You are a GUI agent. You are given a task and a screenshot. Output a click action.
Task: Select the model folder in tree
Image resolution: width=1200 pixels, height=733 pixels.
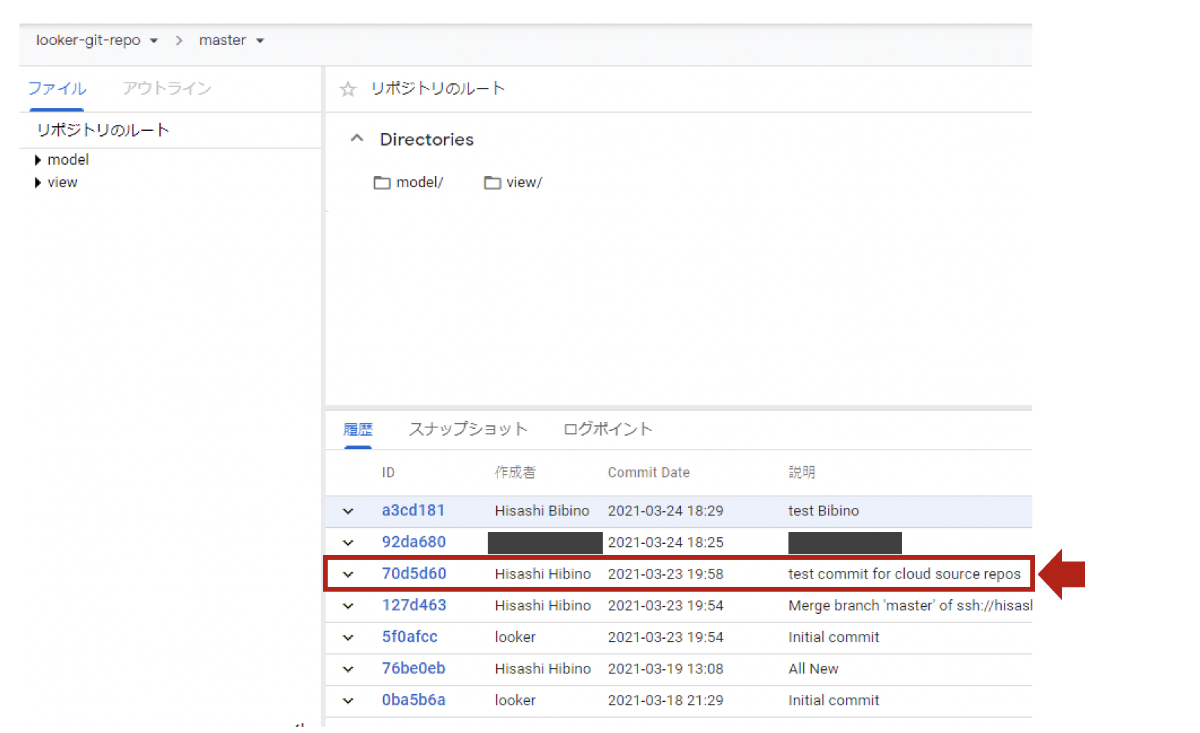[x=68, y=160]
